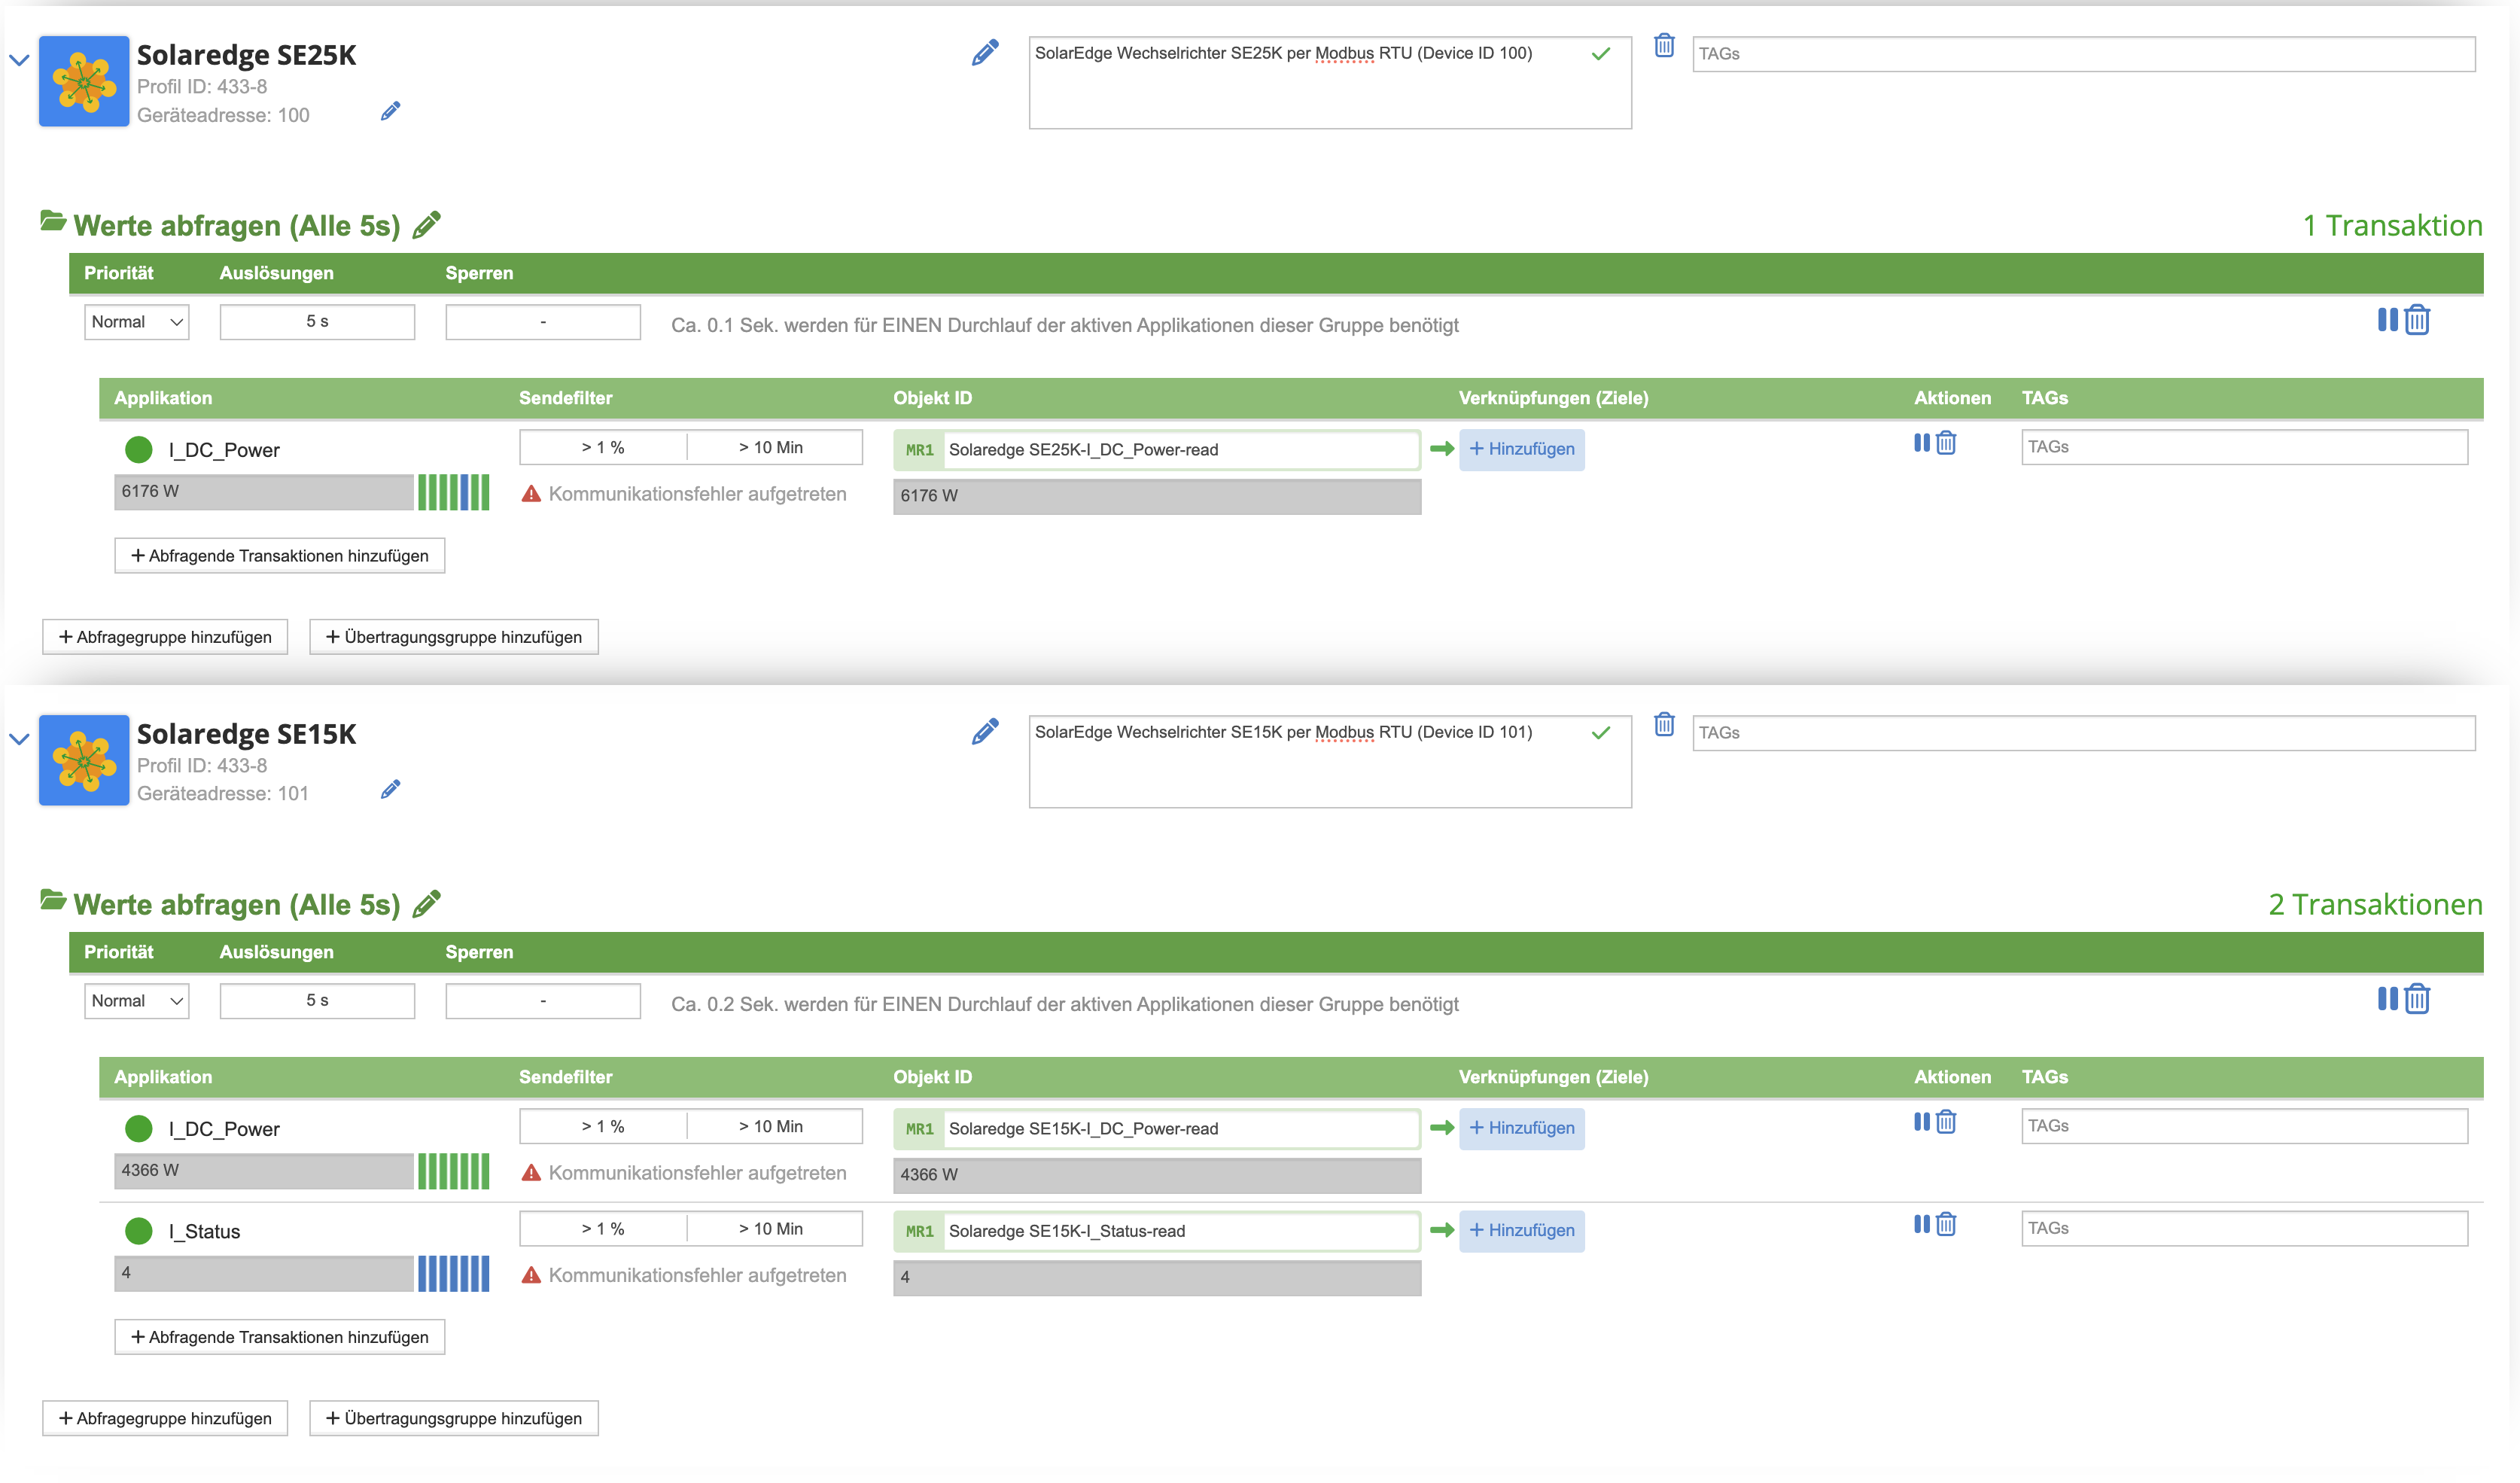Edit SE25K Werte abfragen group name
This screenshot has width=2520, height=1483.
click(427, 225)
